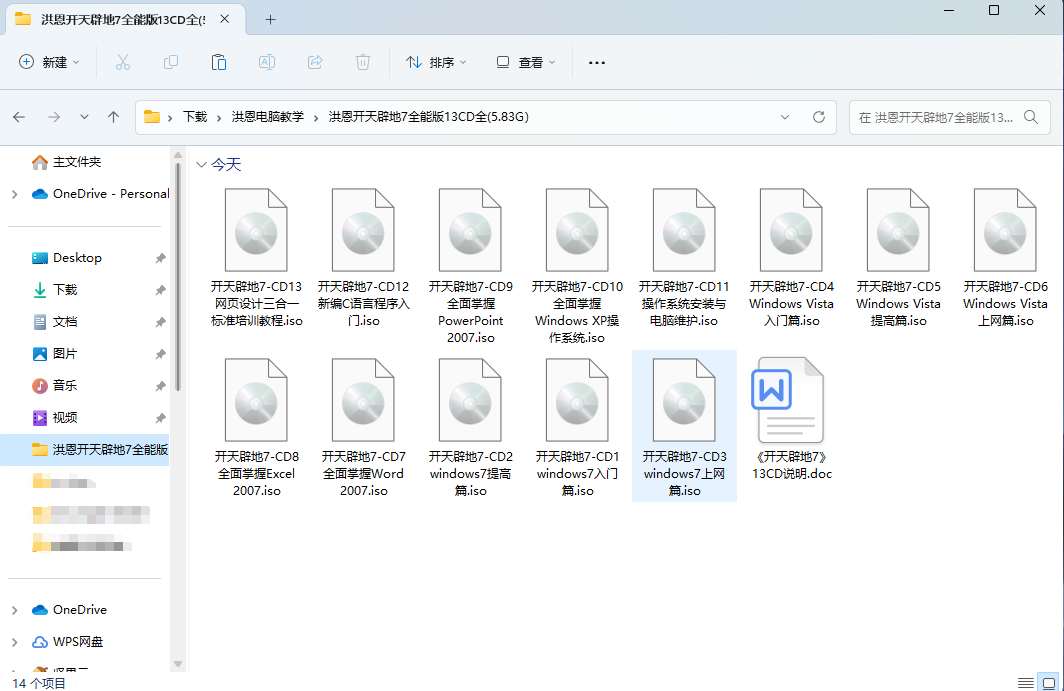
Task: Click the Share icon in toolbar
Action: (315, 62)
